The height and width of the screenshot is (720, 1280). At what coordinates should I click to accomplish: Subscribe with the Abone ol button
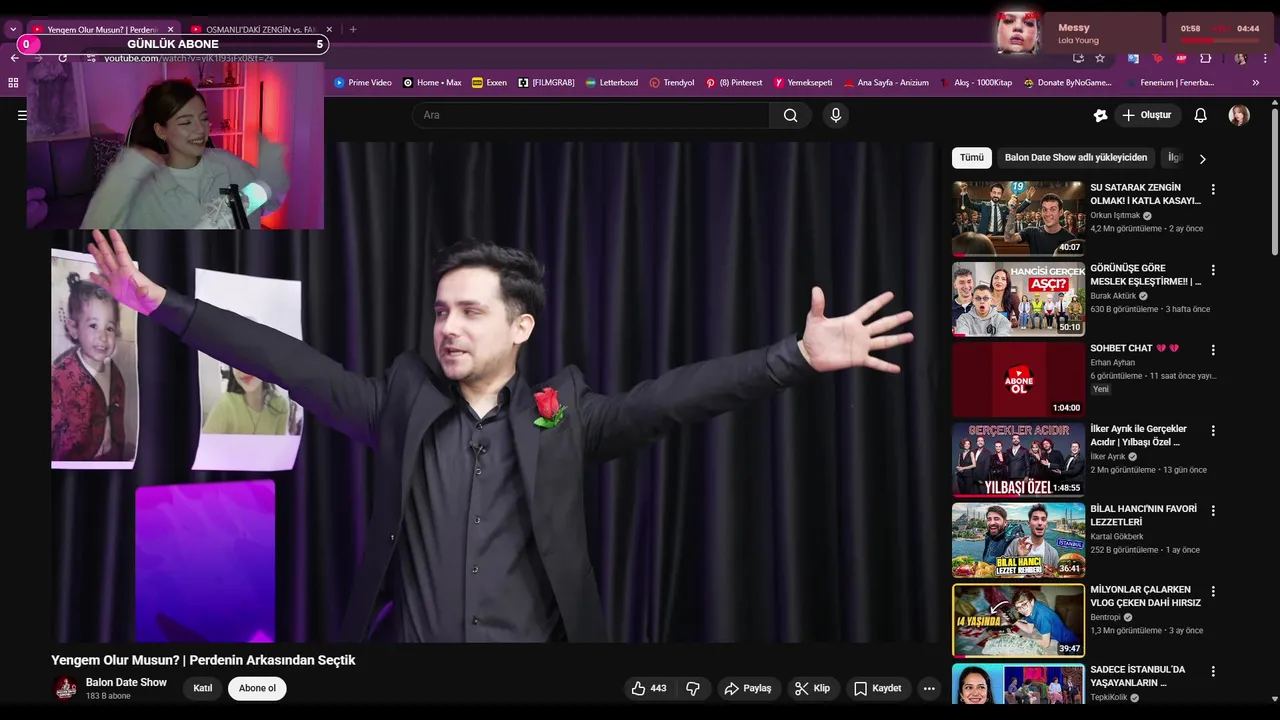coord(257,688)
